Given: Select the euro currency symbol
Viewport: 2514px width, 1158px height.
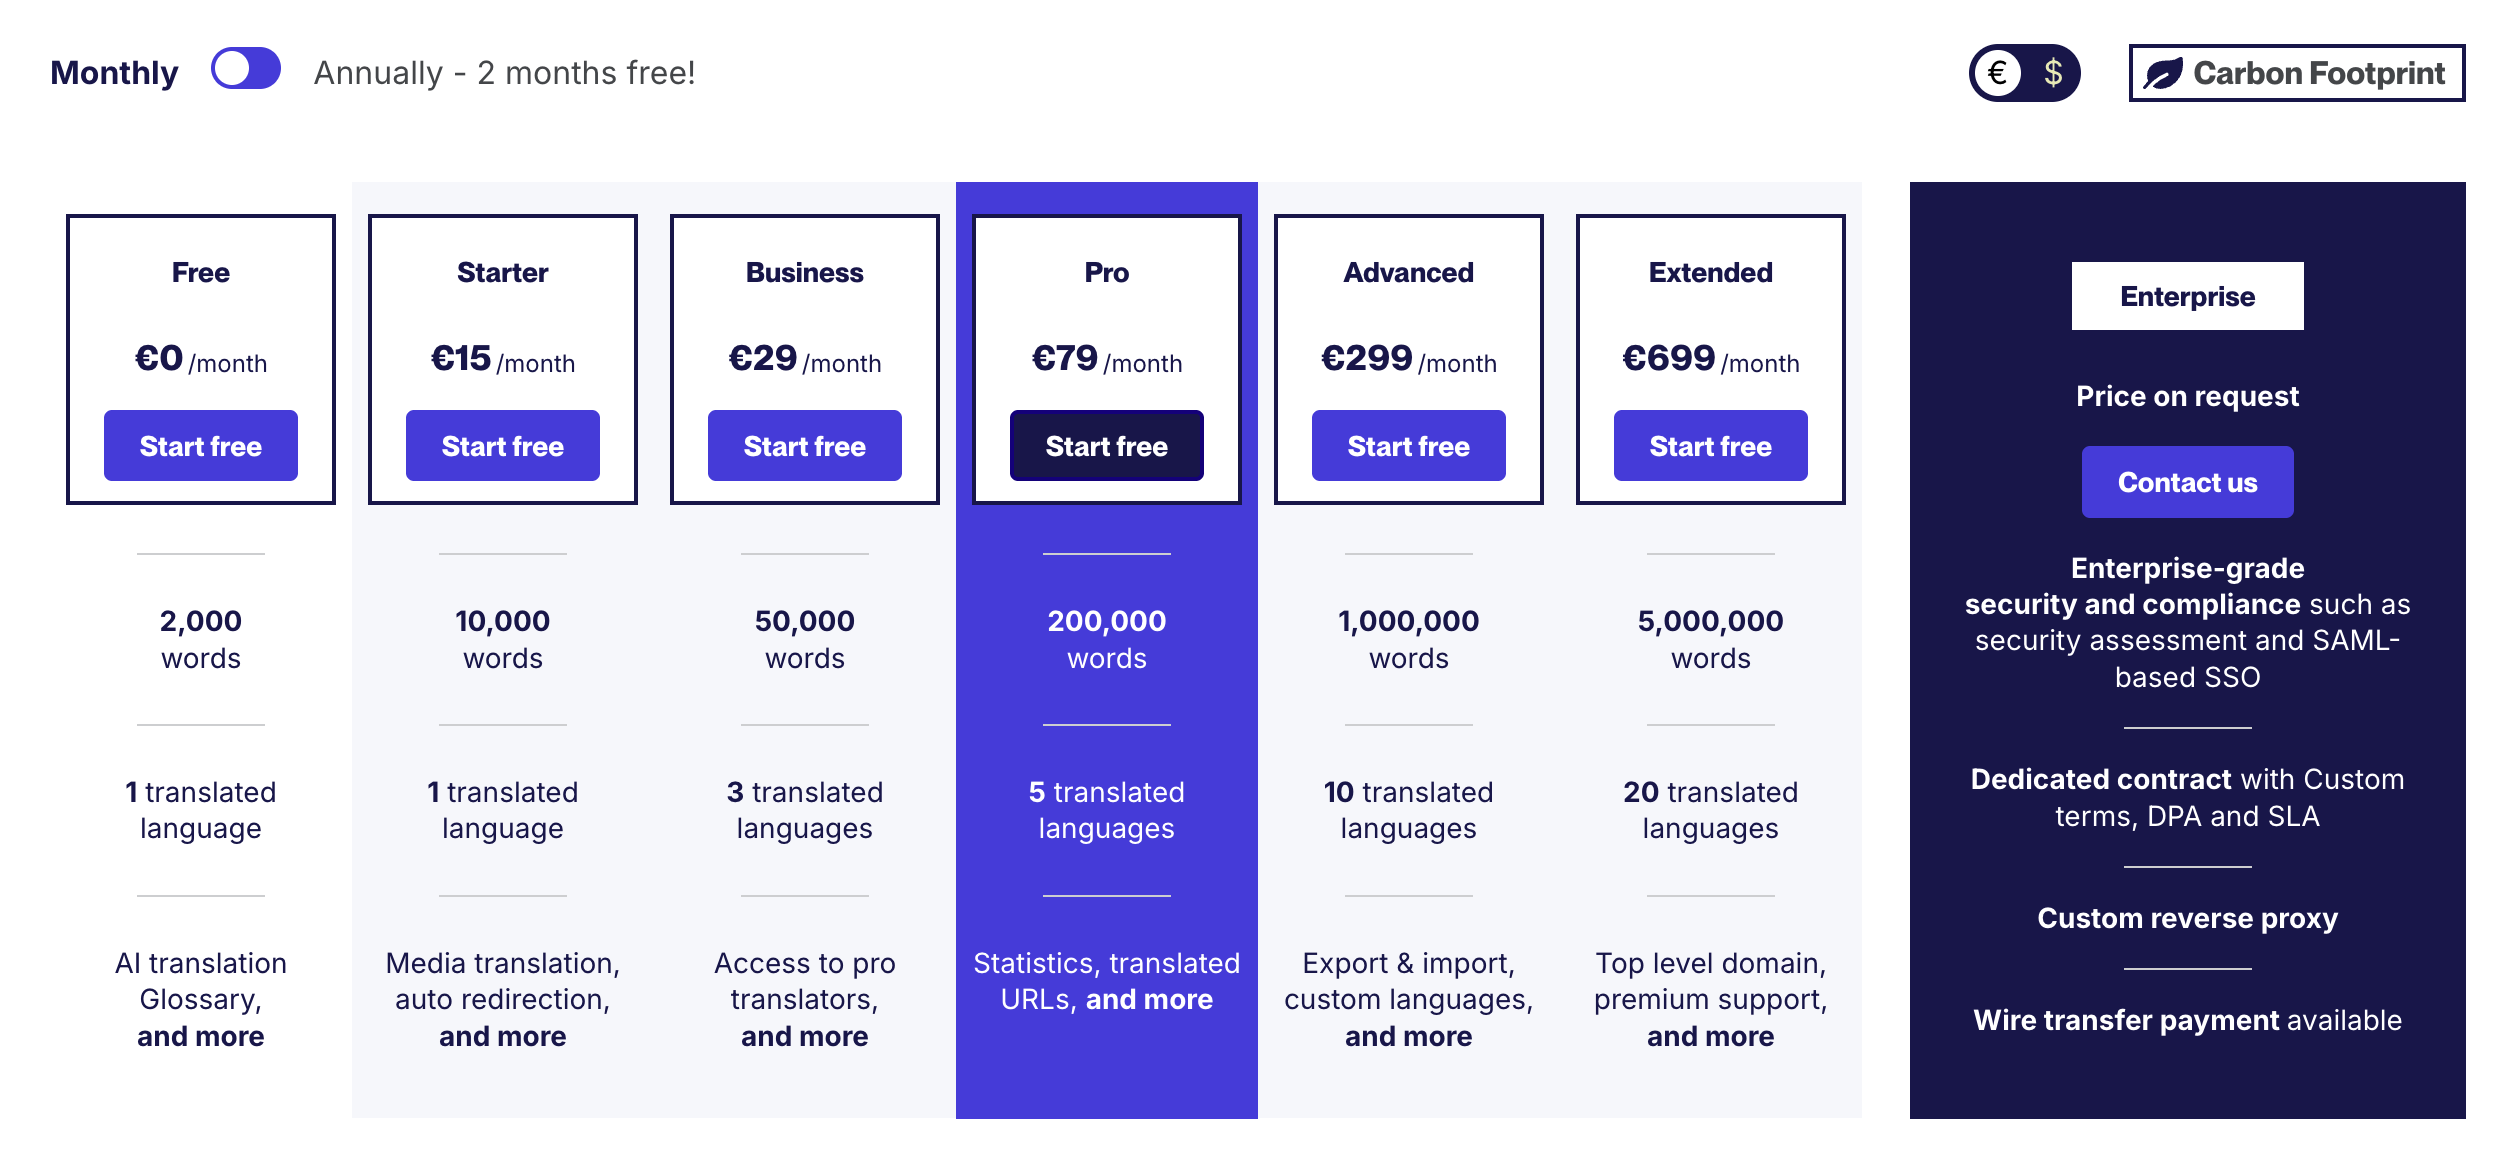Looking at the screenshot, I should pos(1998,73).
